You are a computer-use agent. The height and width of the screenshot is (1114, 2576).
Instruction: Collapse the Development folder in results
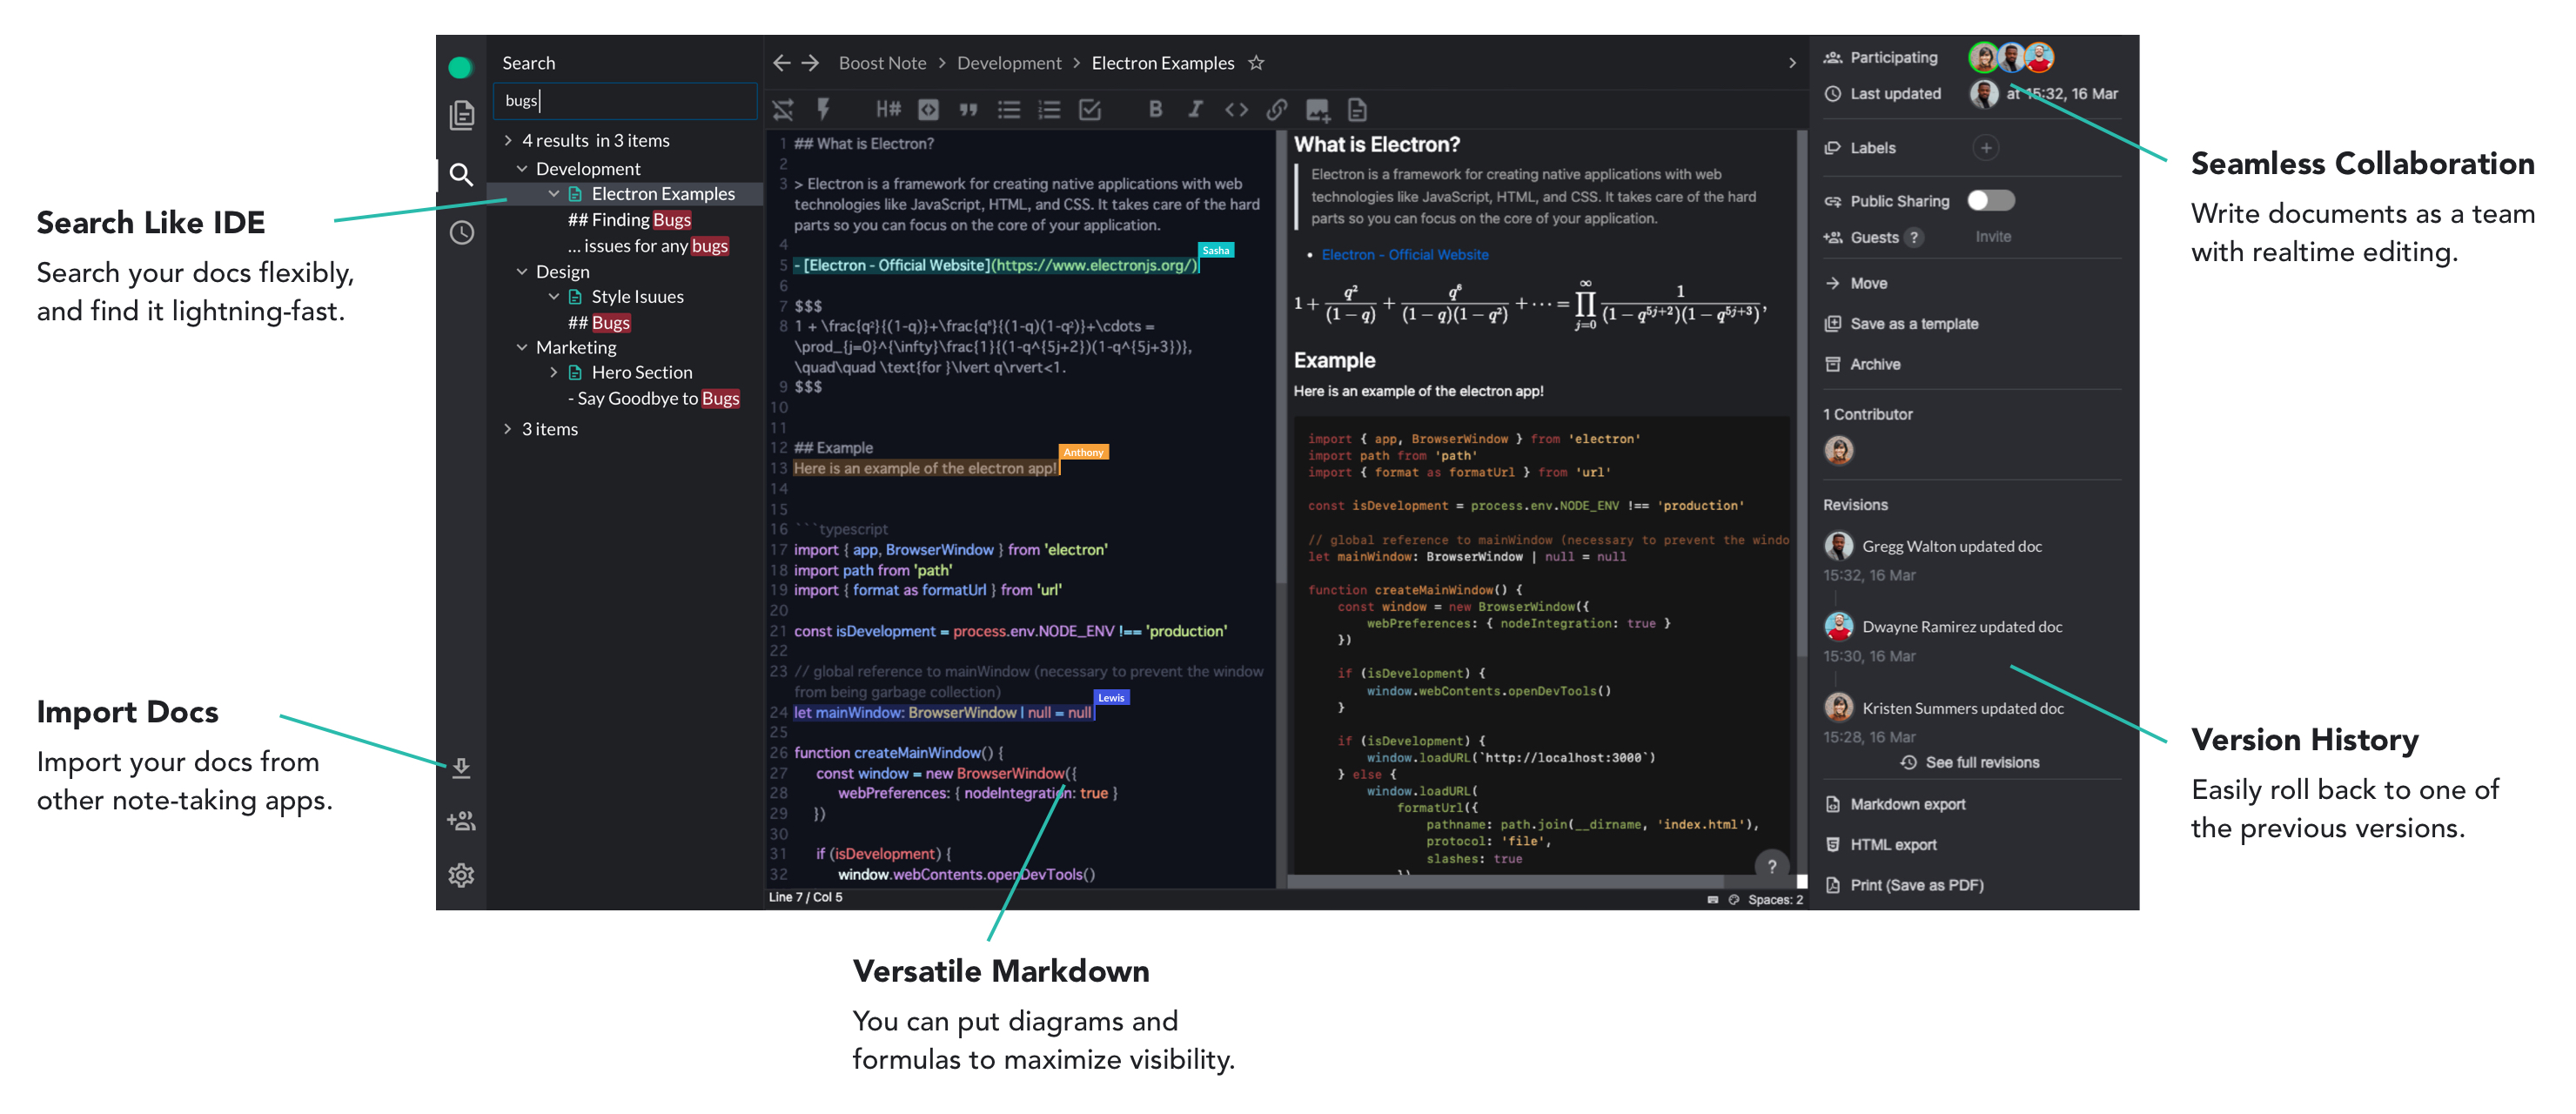point(522,169)
